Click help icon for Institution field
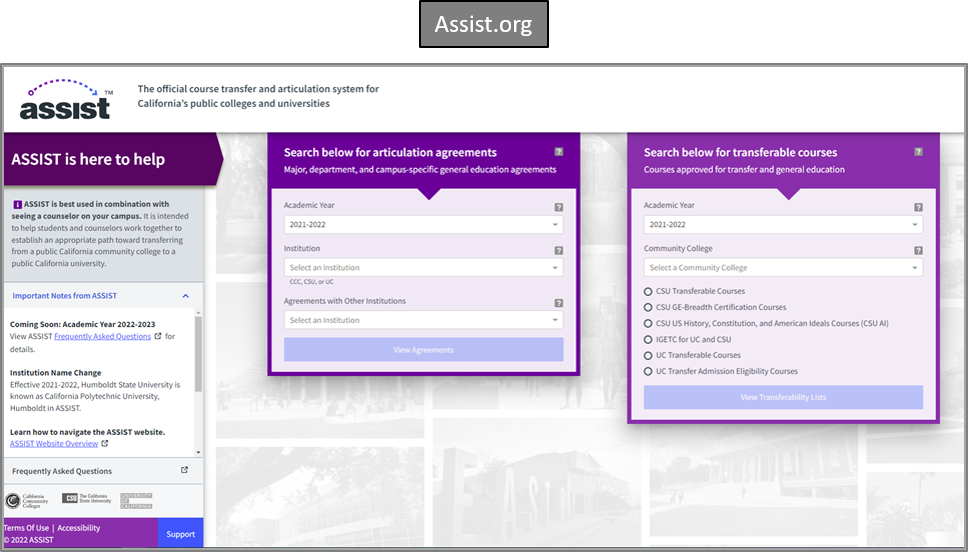Image resolution: width=968 pixels, height=552 pixels. pyautogui.click(x=558, y=250)
